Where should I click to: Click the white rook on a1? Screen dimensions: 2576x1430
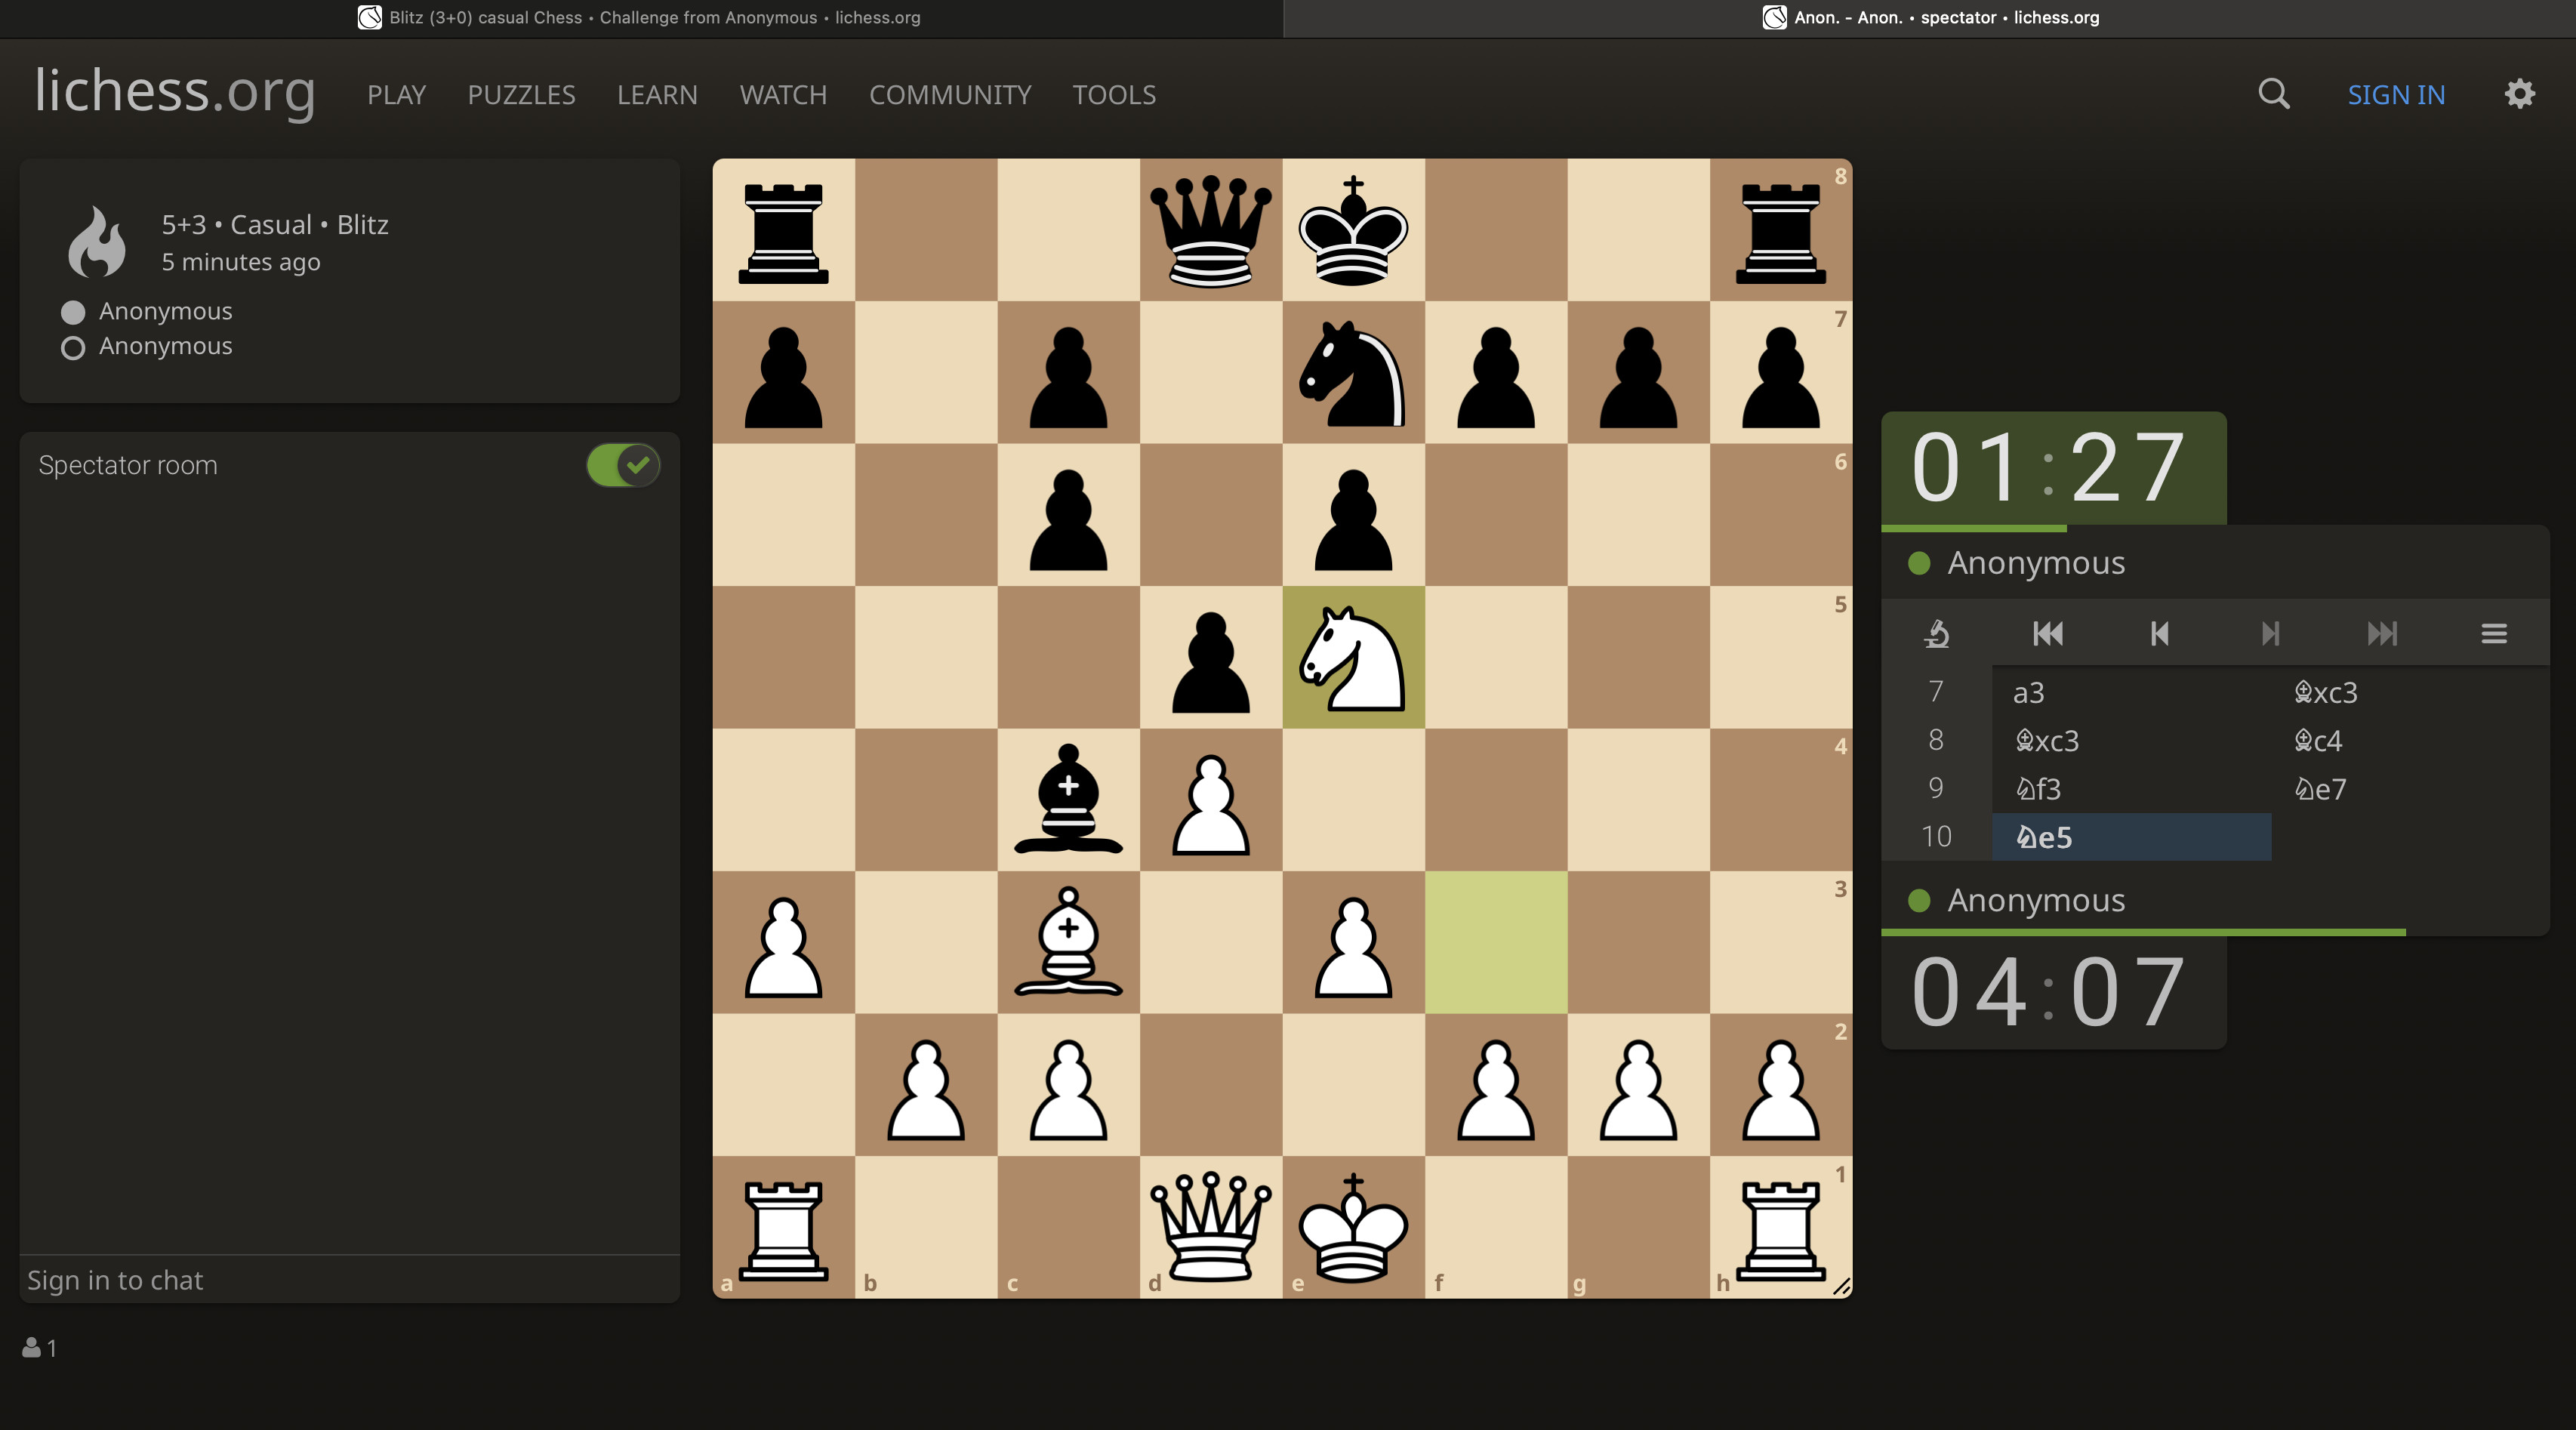click(783, 1227)
